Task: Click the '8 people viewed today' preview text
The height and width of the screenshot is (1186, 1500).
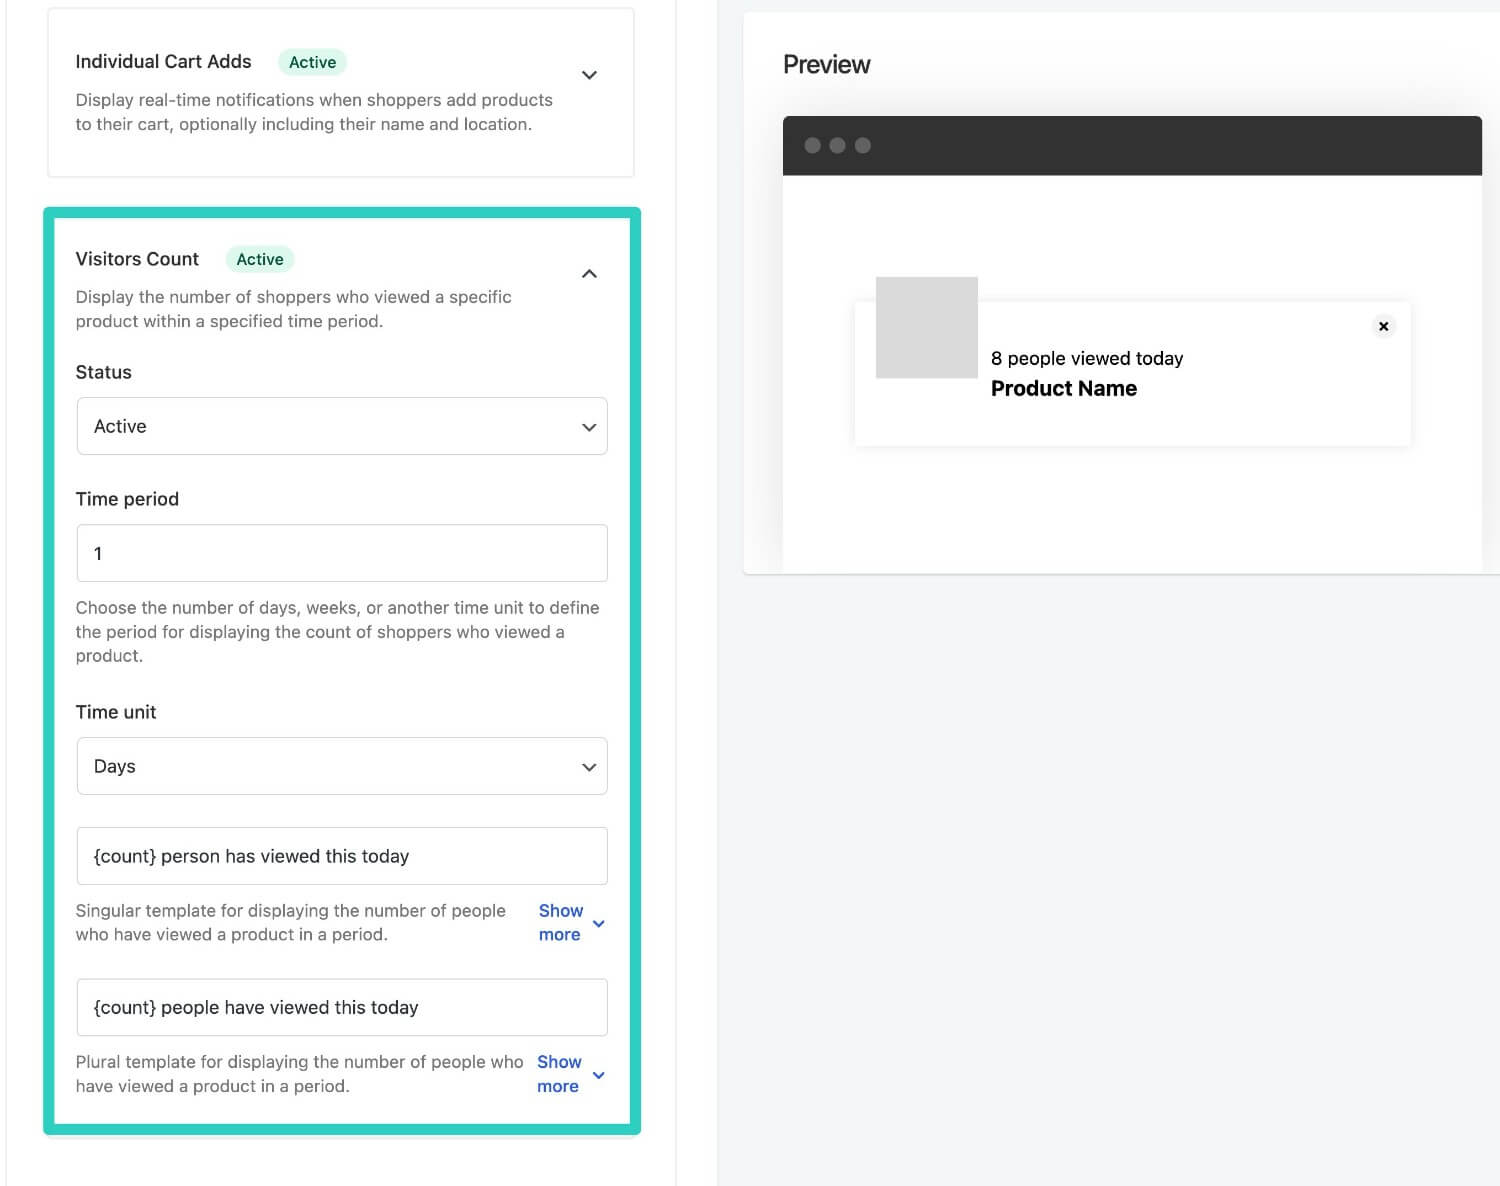Action: pos(1087,358)
